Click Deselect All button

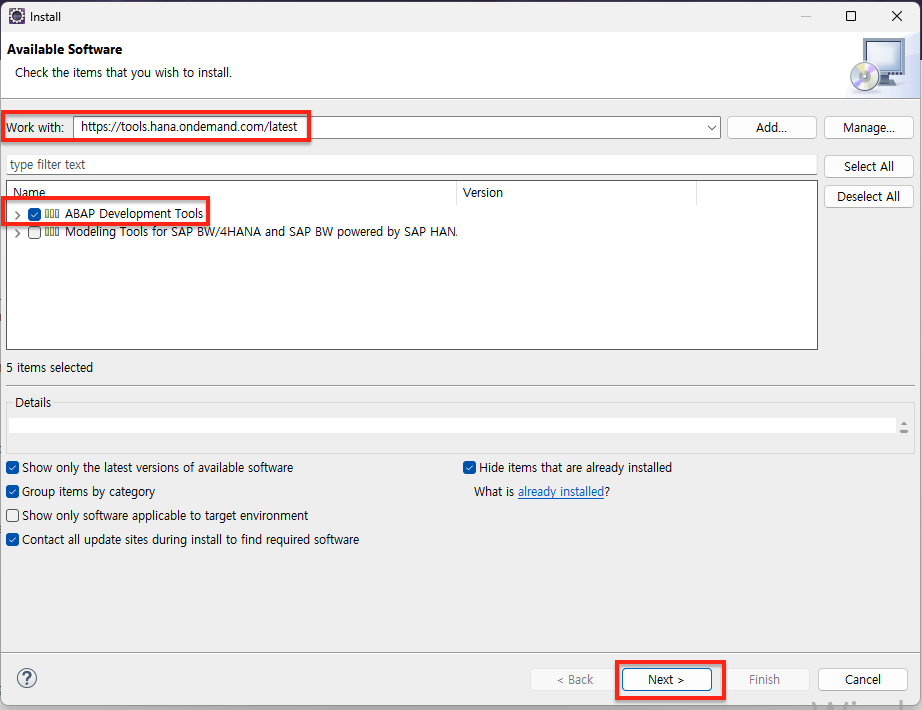click(x=868, y=196)
